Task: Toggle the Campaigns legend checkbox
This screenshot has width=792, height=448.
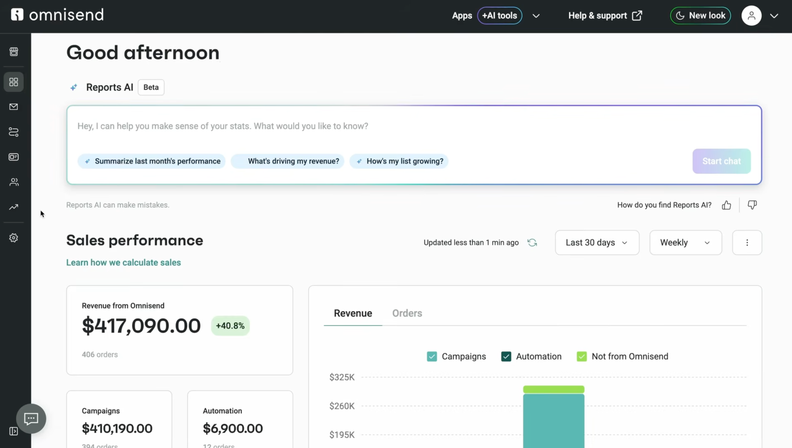Action: tap(432, 357)
